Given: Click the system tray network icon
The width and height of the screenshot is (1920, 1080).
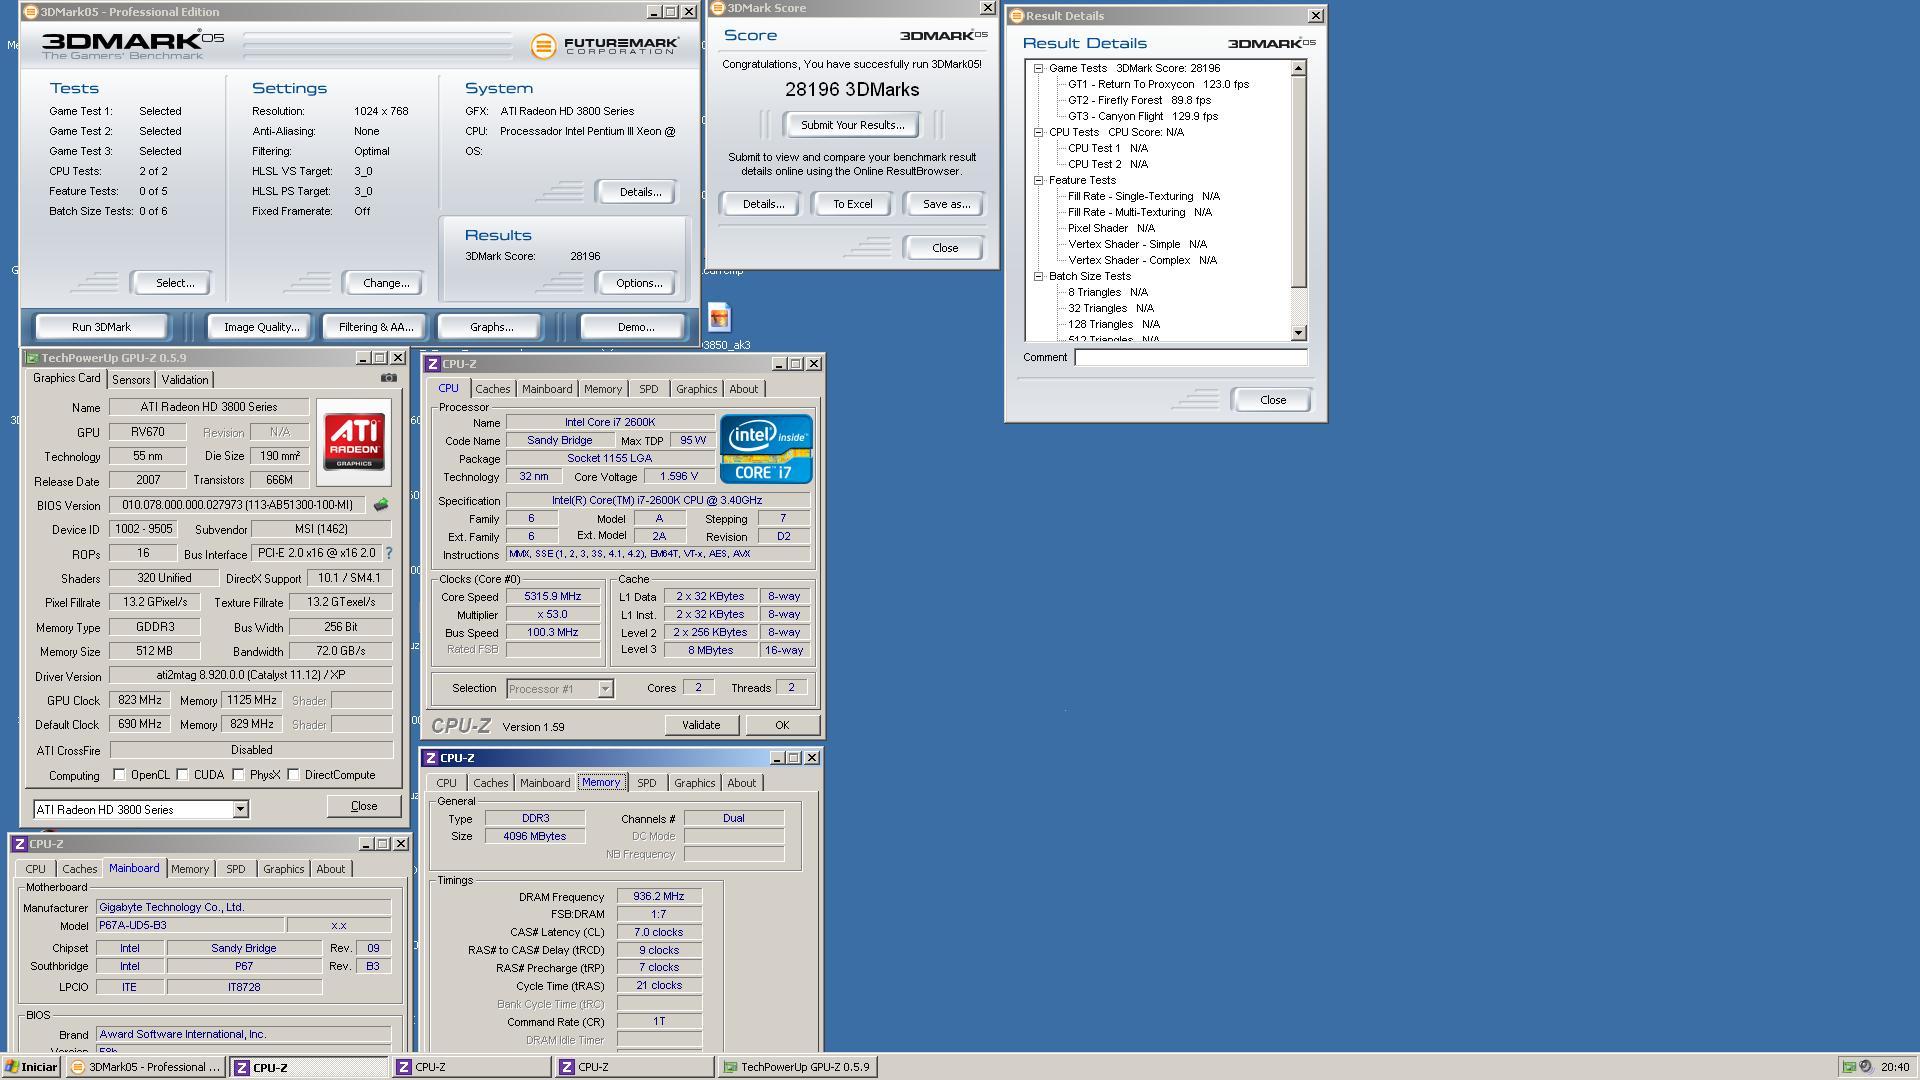Looking at the screenshot, I should 1850,1067.
